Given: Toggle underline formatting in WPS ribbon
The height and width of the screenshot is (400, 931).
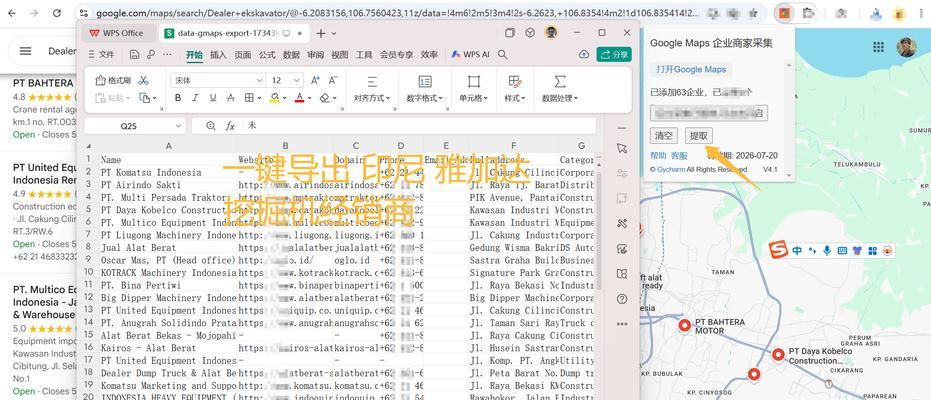Looking at the screenshot, I should pos(213,98).
